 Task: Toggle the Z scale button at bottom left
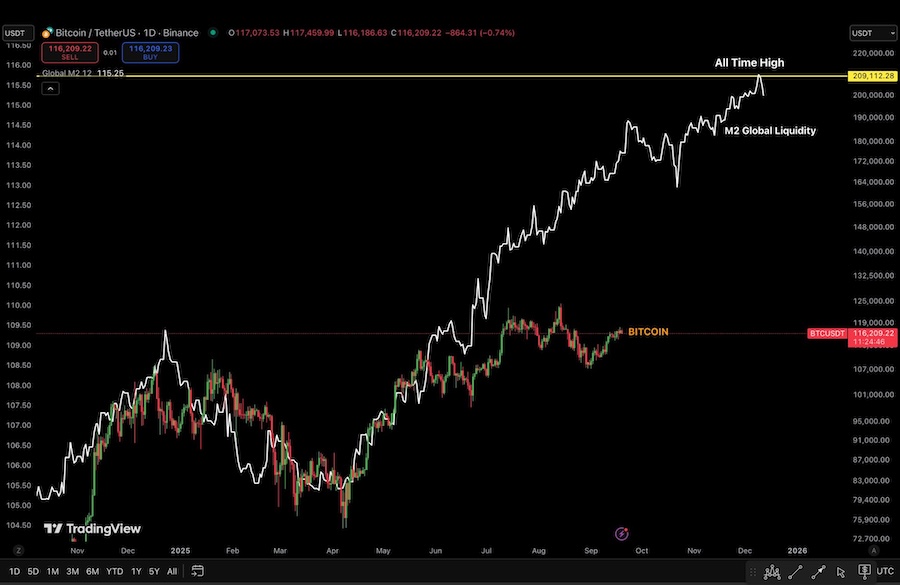click(x=18, y=551)
